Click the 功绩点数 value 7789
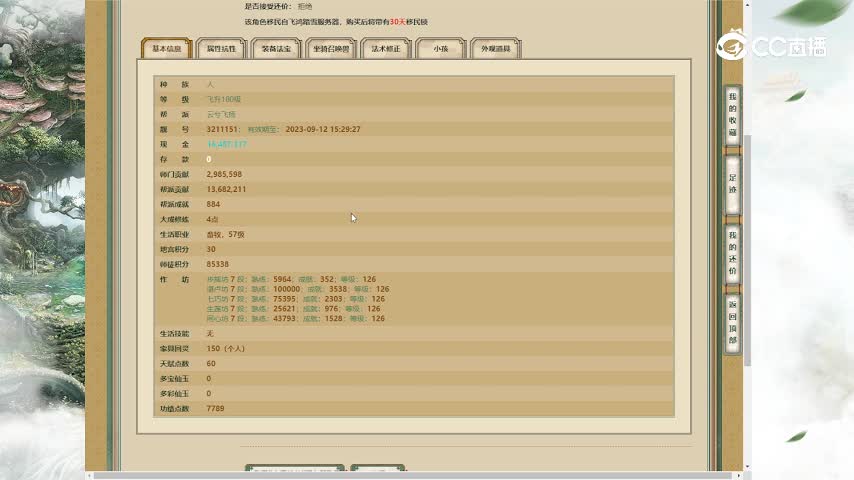This screenshot has height=480, width=854. pos(215,408)
